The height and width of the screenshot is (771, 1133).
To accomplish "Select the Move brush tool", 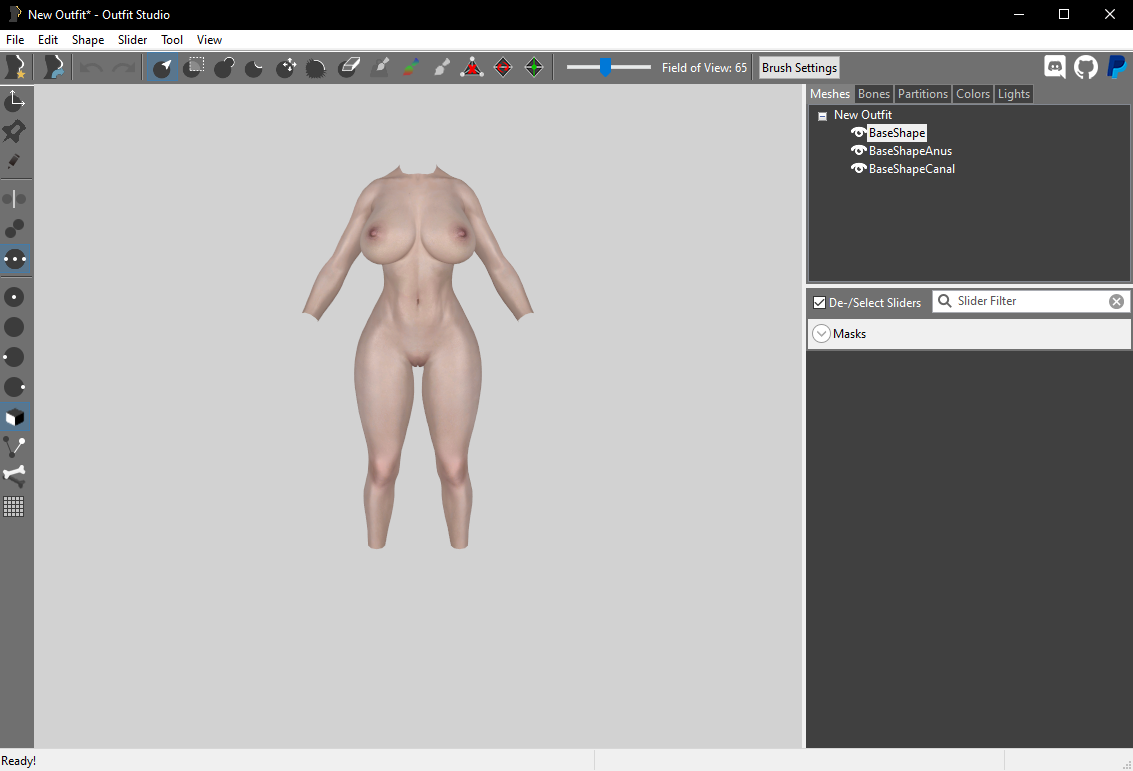I will pos(285,68).
